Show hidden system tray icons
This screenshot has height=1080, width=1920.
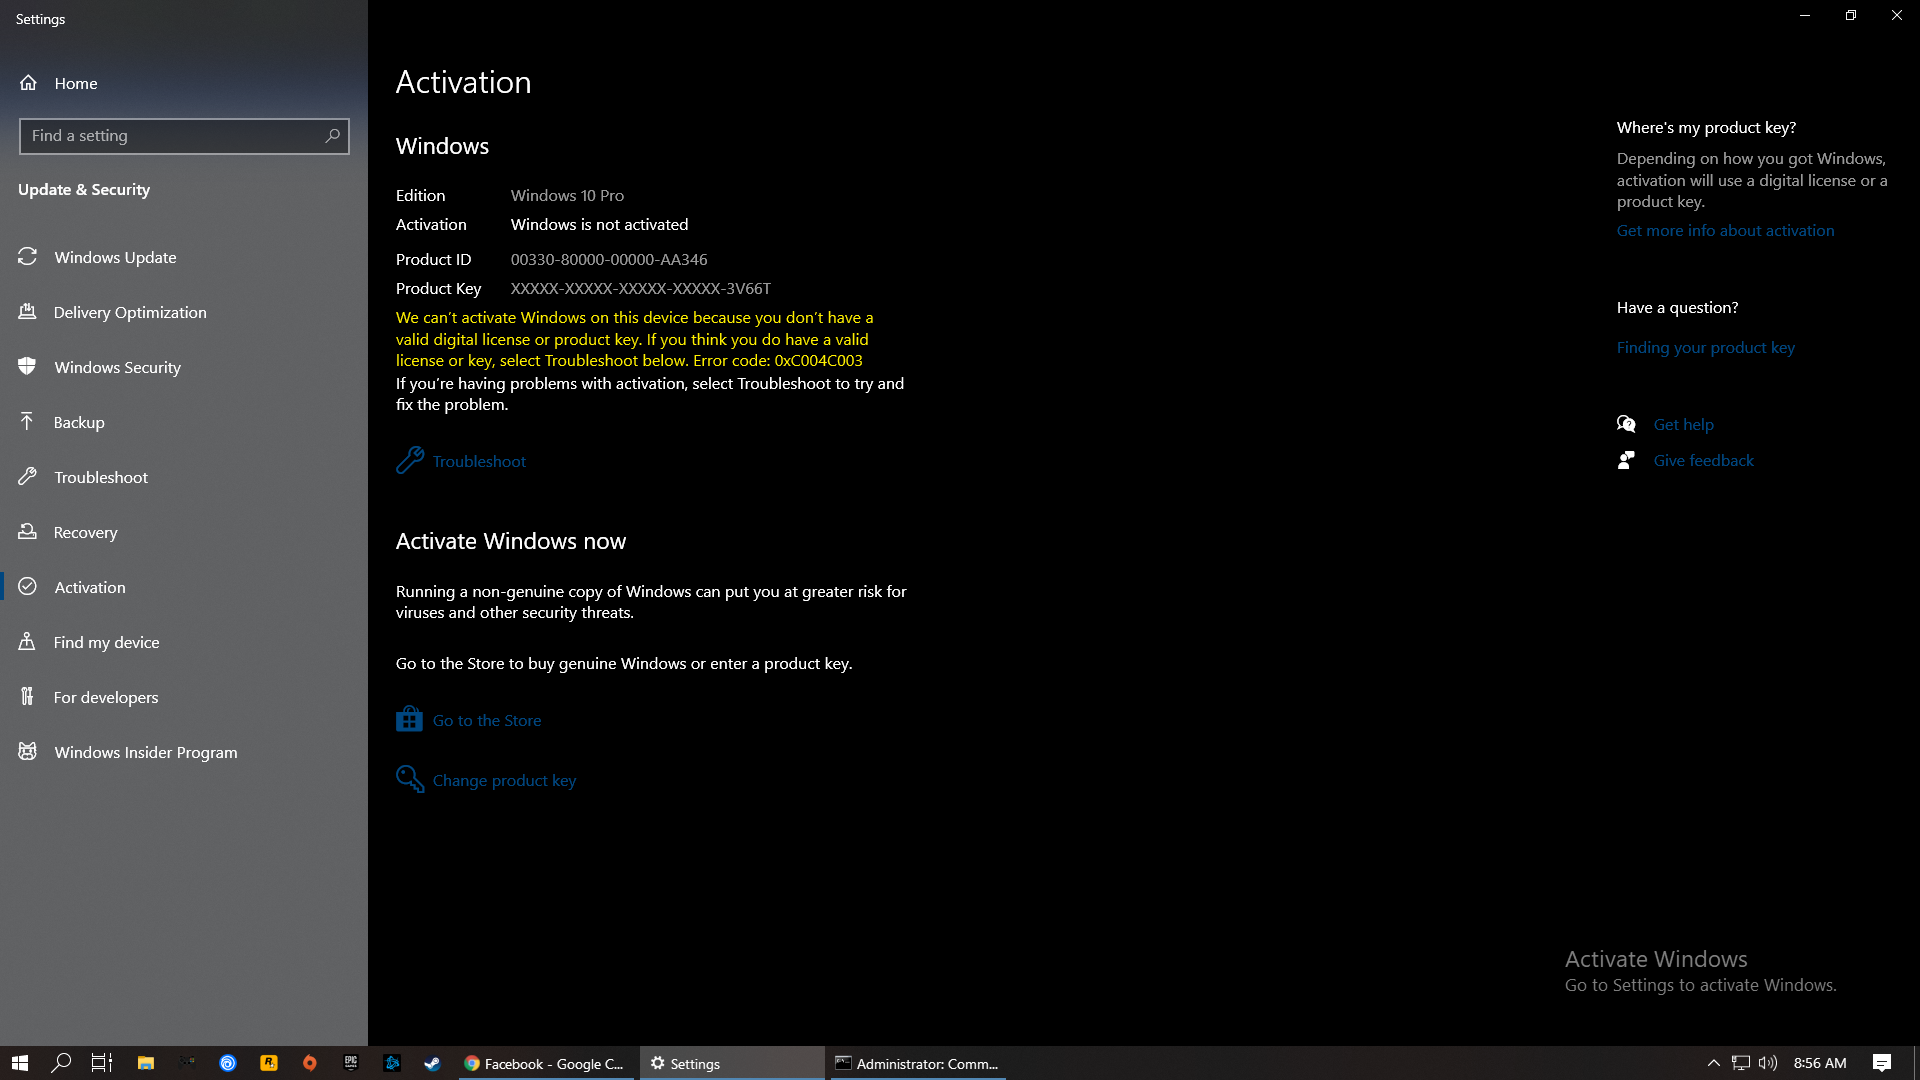pos(1713,1063)
